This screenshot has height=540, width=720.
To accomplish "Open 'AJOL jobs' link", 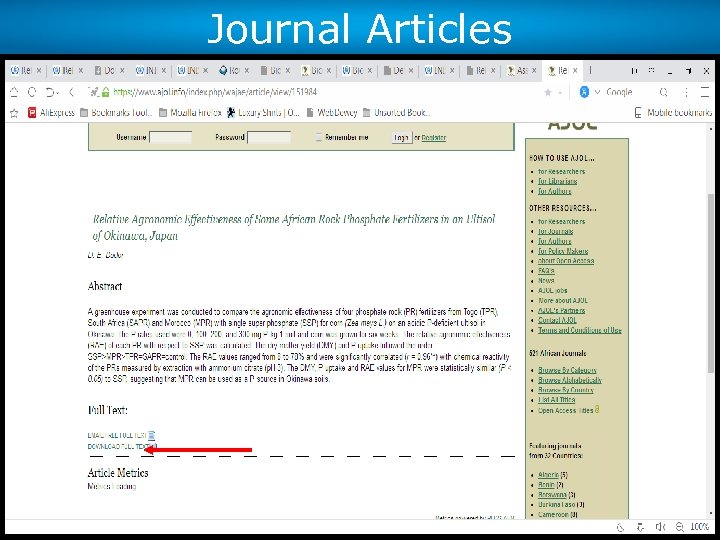I will point(553,290).
